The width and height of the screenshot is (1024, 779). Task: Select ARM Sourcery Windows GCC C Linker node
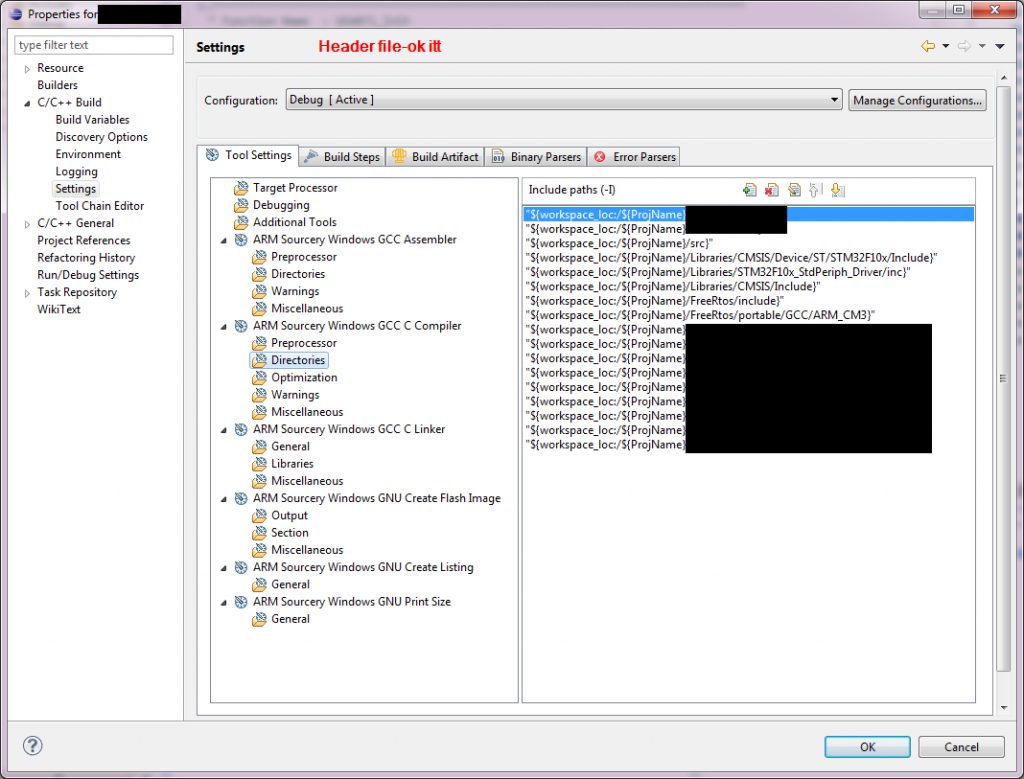click(349, 429)
